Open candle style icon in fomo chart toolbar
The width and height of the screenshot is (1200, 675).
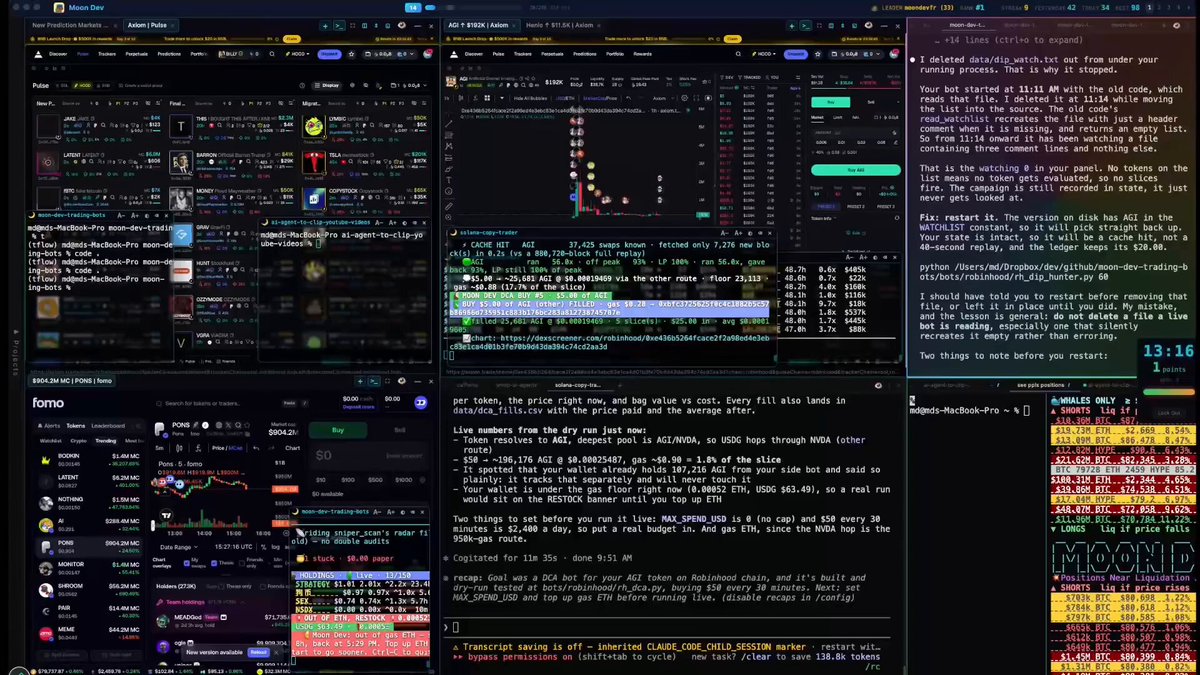click(x=179, y=448)
